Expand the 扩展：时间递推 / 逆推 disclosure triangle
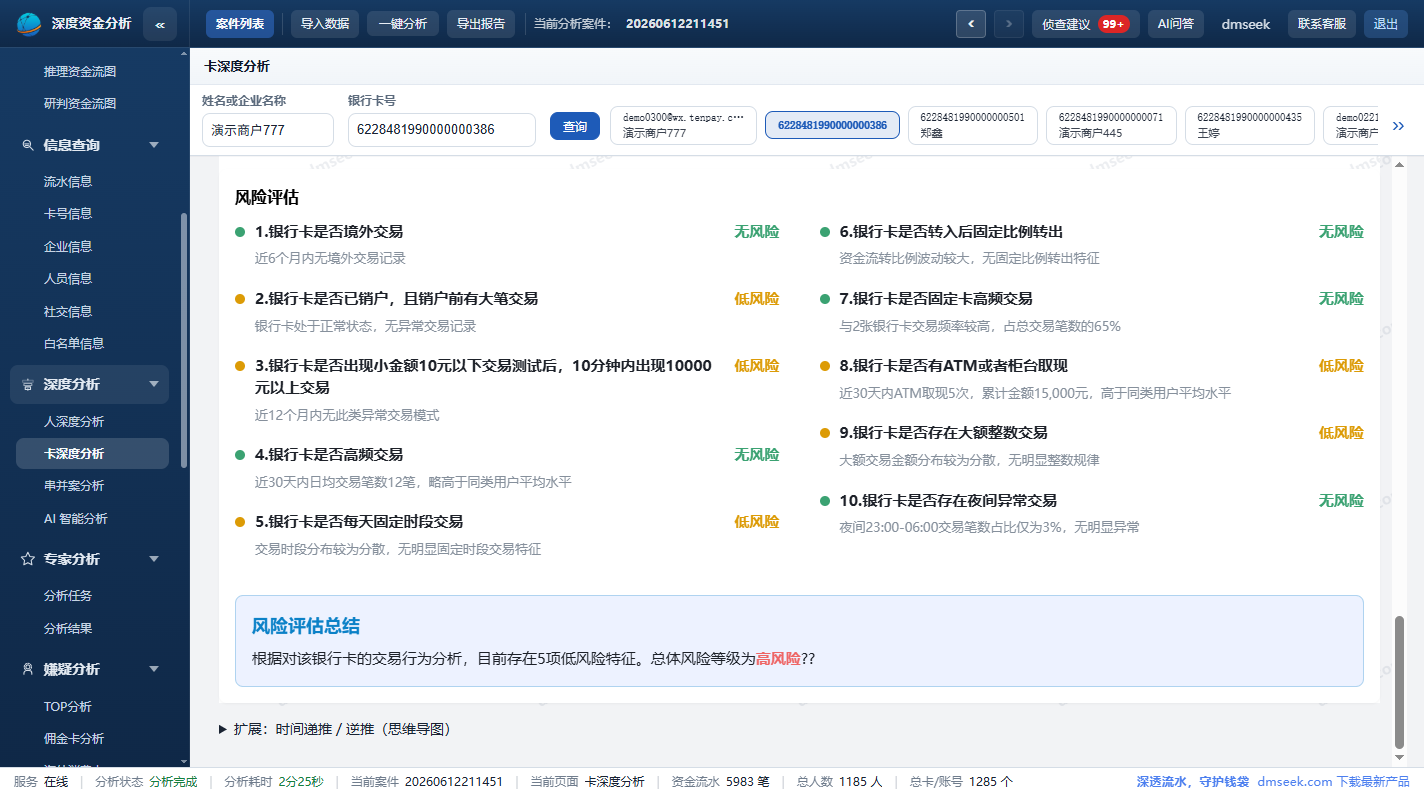 point(223,729)
